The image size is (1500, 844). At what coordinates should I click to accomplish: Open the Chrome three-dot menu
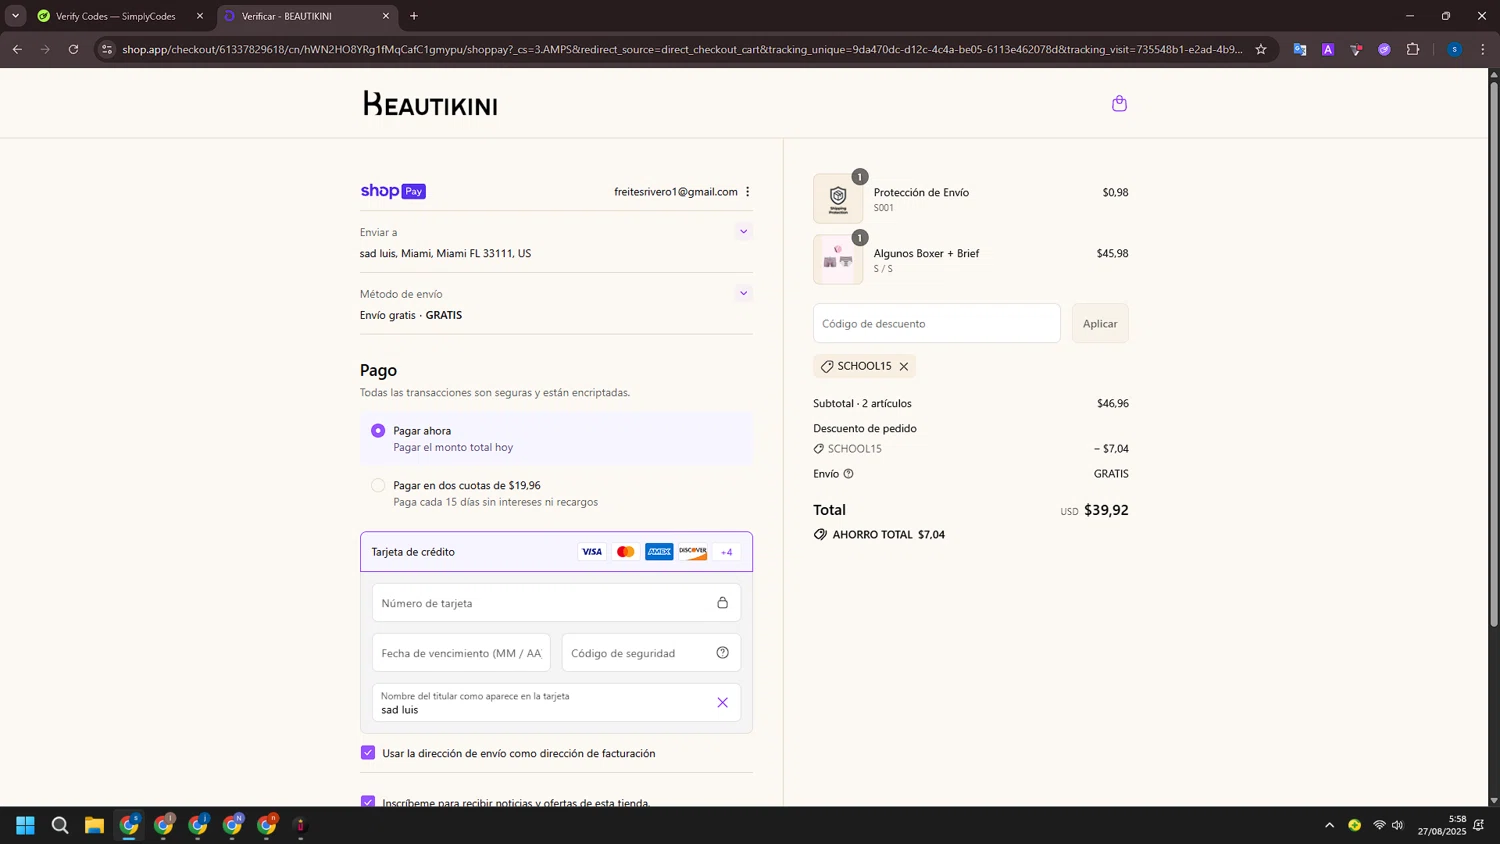(1483, 49)
